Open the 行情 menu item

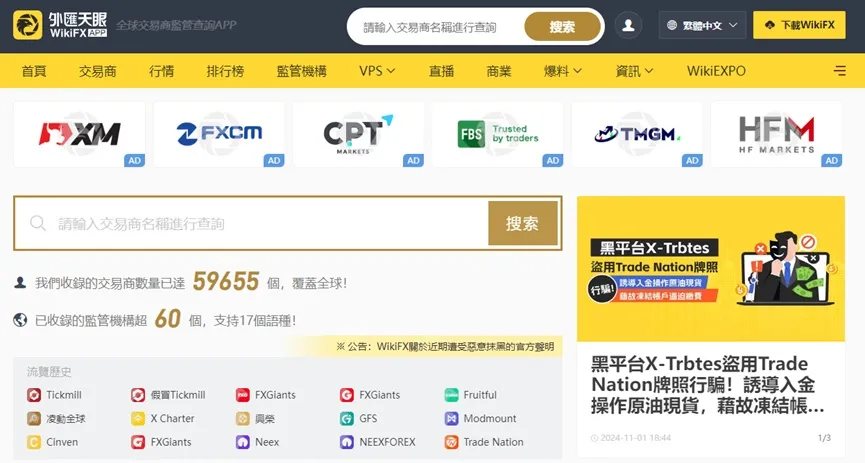[161, 71]
